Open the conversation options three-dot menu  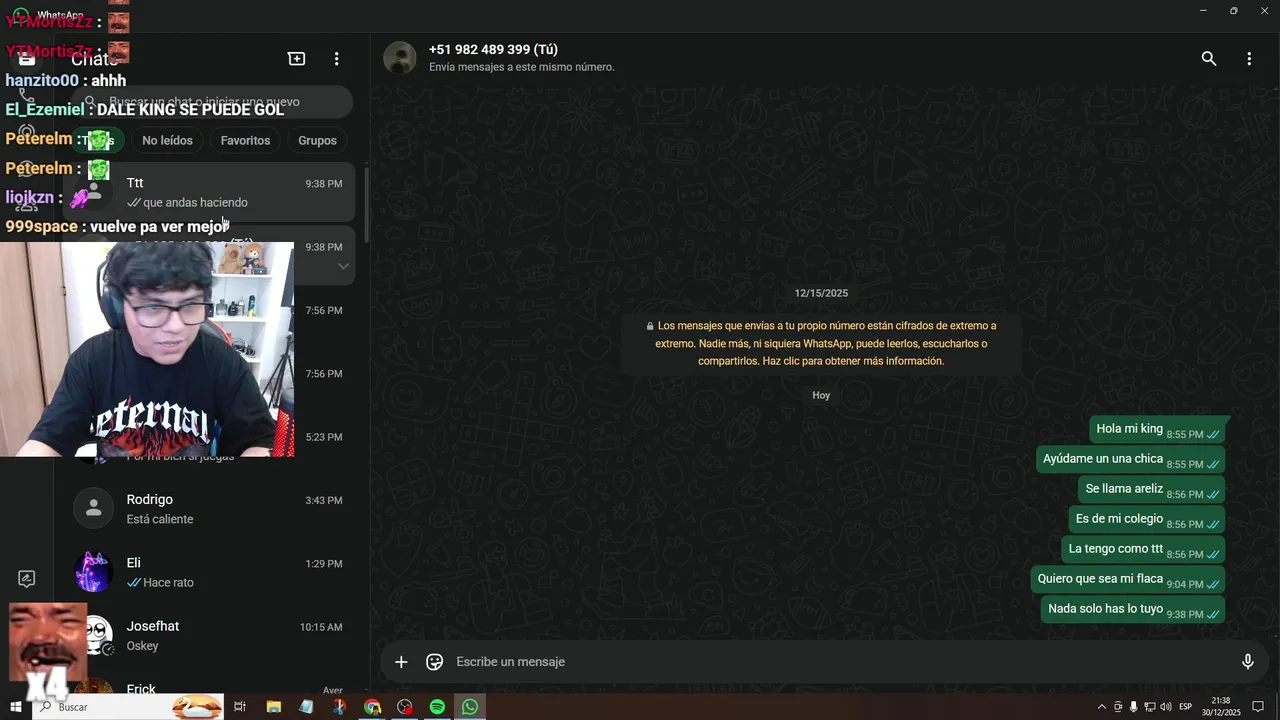1249,59
